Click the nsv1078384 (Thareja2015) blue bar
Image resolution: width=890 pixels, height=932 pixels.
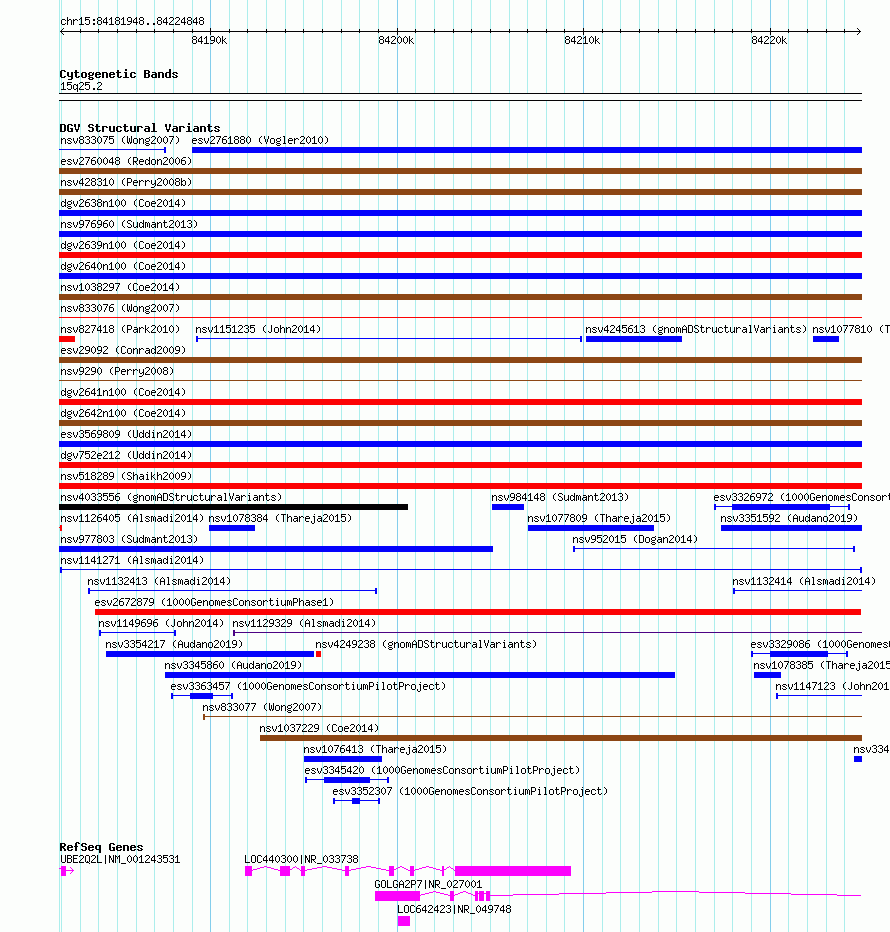232,528
